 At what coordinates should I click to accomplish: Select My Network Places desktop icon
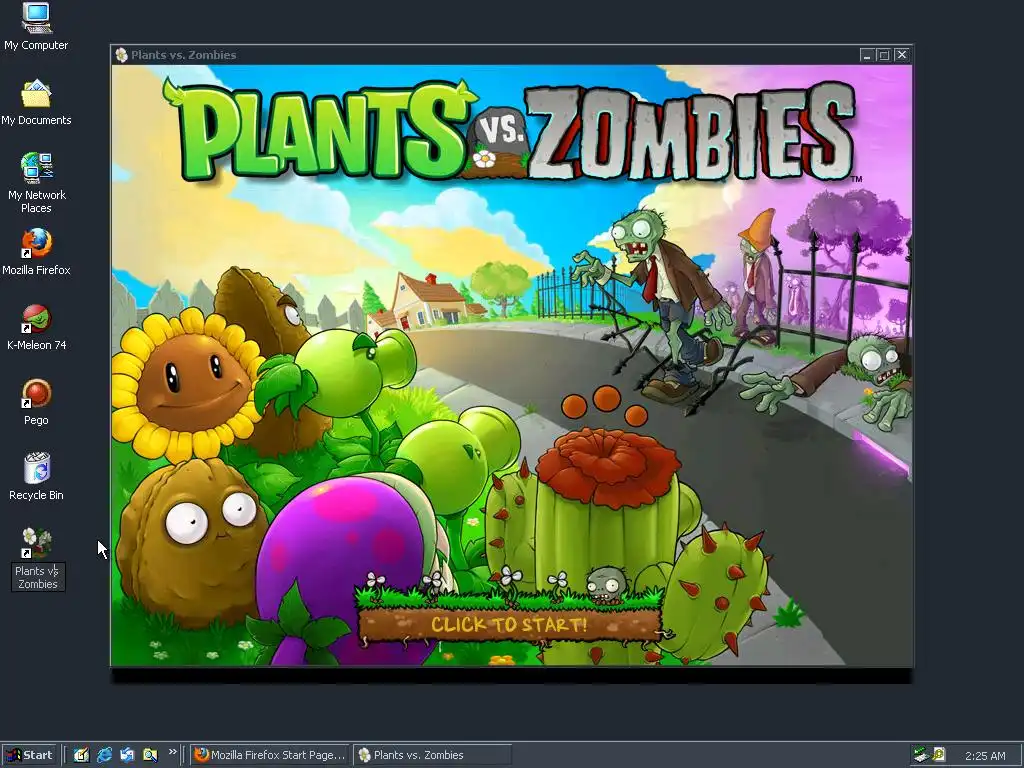[x=36, y=183]
